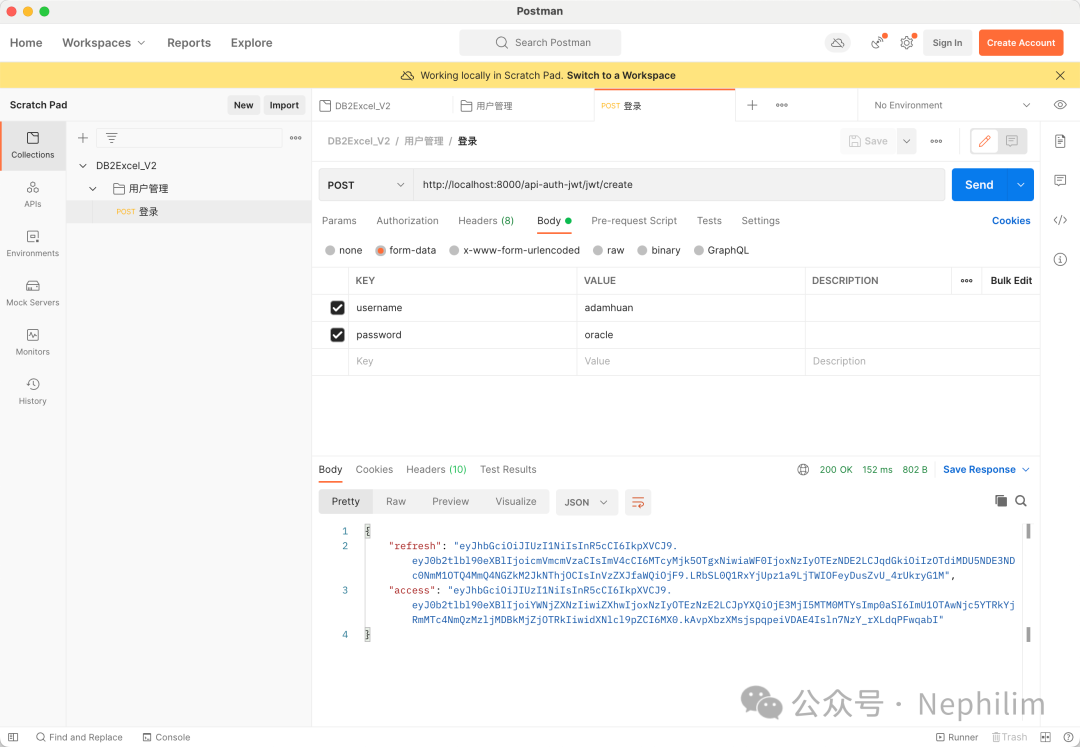1080x747 pixels.
Task: Switch to the Headers (8) request tab
Action: (x=486, y=221)
